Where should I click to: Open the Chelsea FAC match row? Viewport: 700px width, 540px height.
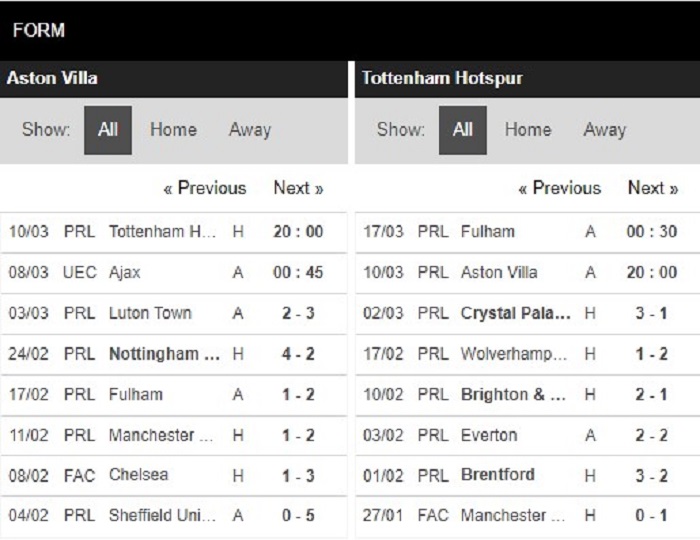click(174, 475)
